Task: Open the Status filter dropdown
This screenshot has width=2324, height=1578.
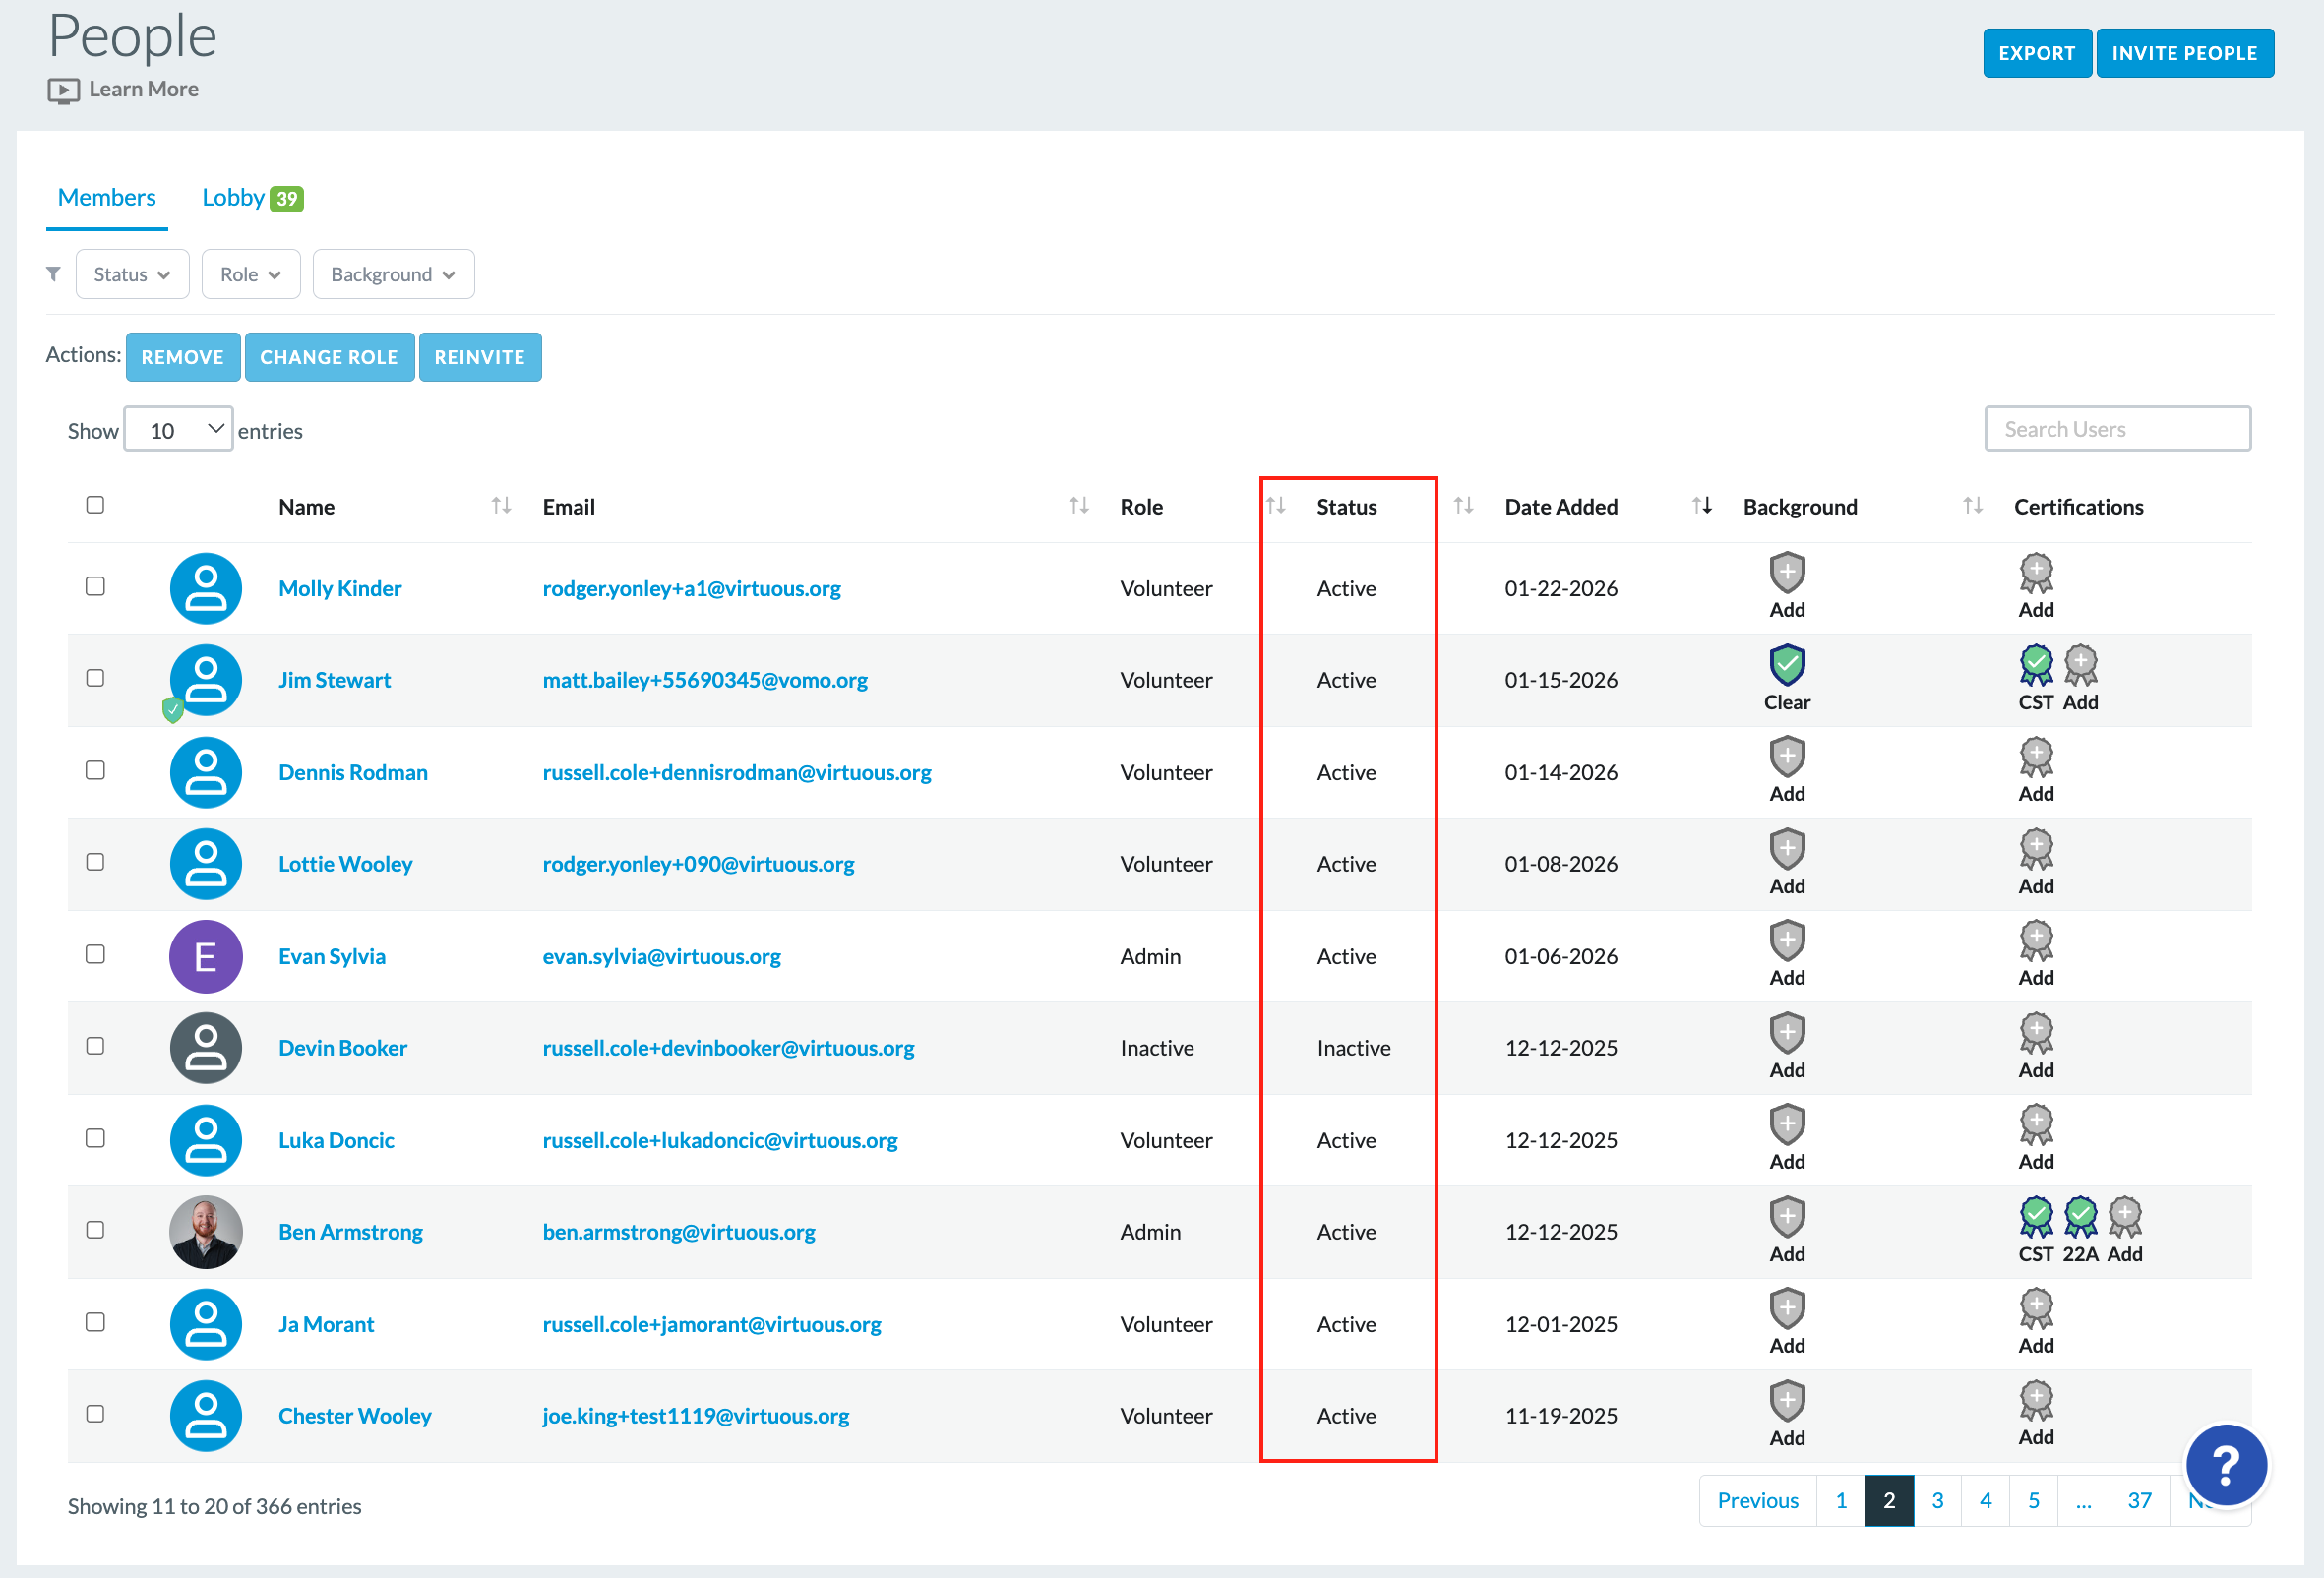Action: tap(132, 274)
